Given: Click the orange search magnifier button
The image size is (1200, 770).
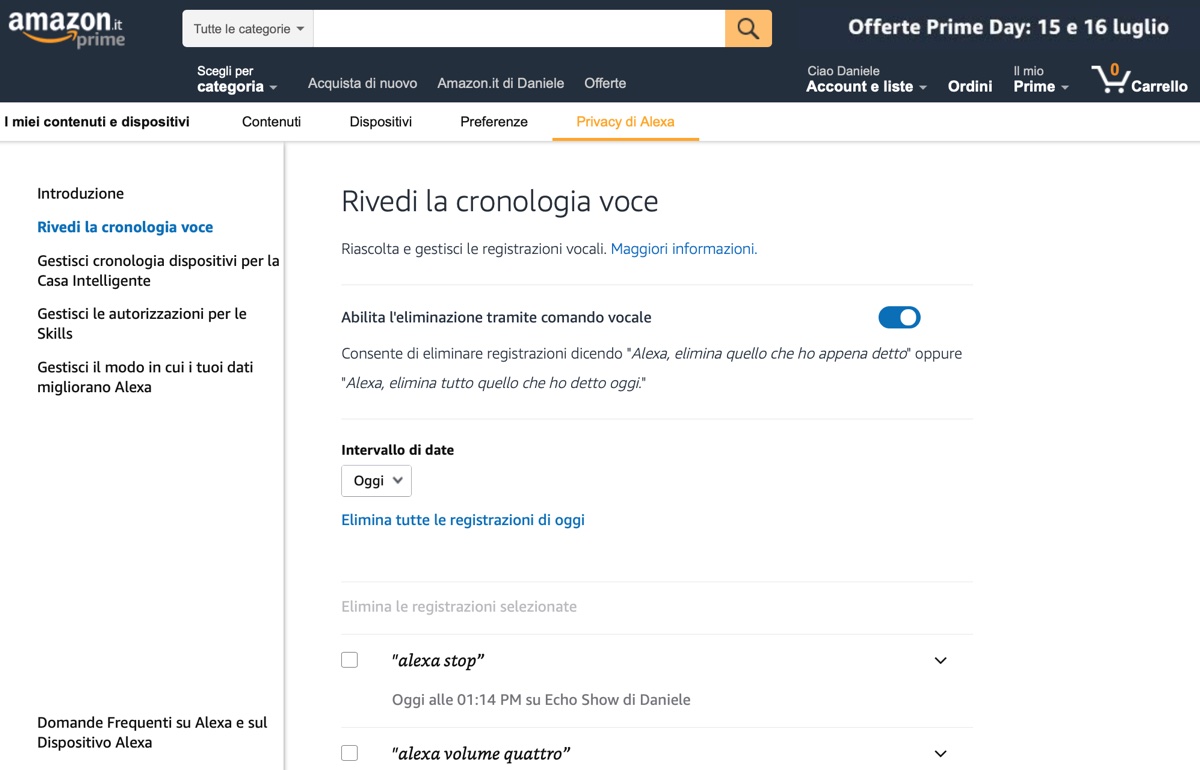Looking at the screenshot, I should click(748, 29).
